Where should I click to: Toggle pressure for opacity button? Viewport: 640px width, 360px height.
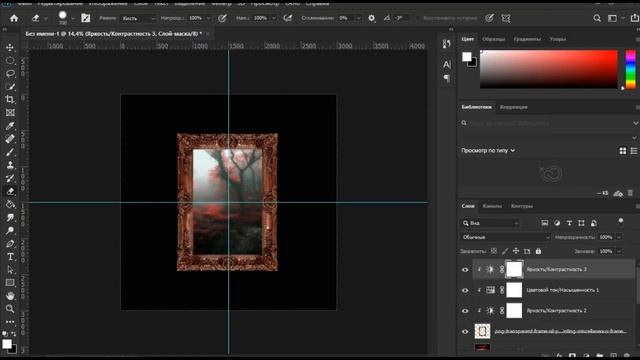tap(222, 18)
